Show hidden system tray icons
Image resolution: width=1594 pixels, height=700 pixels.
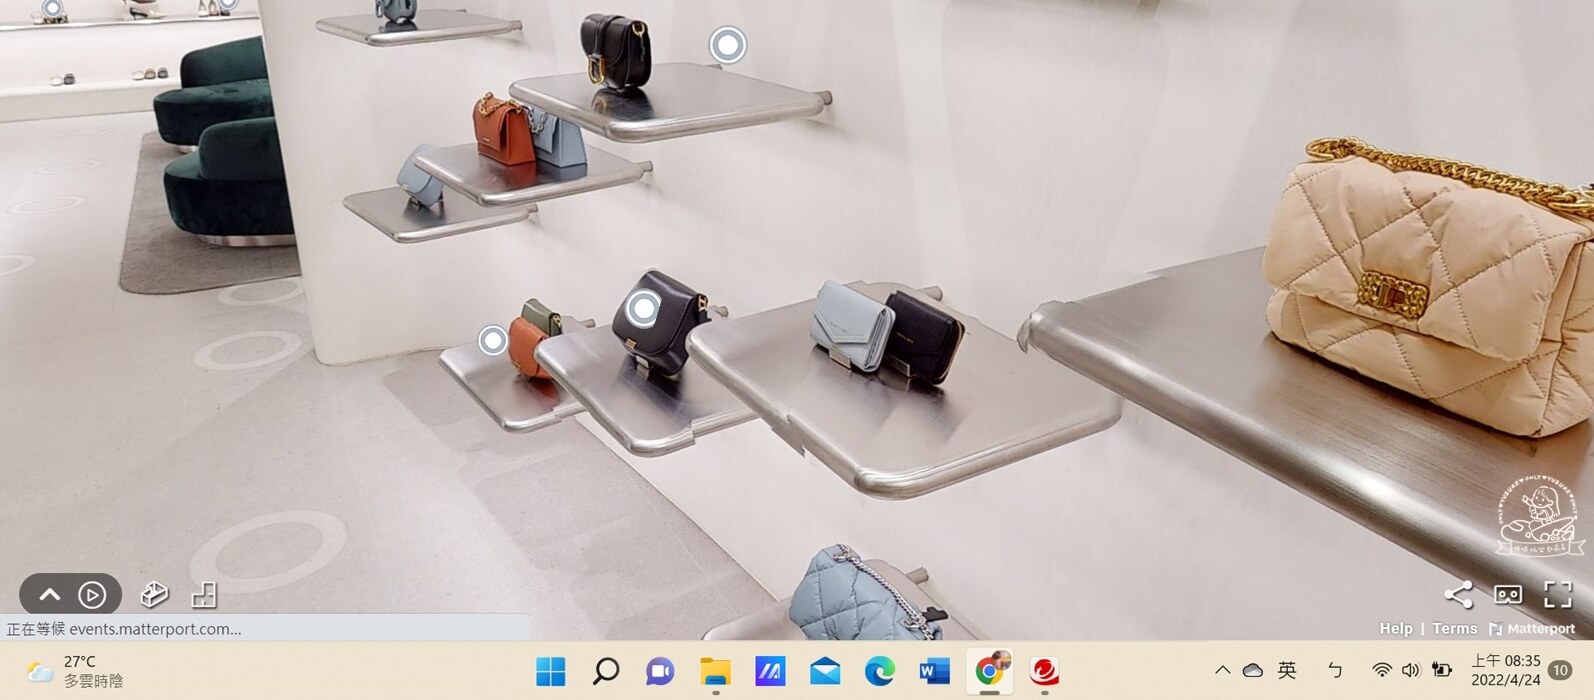click(1222, 670)
